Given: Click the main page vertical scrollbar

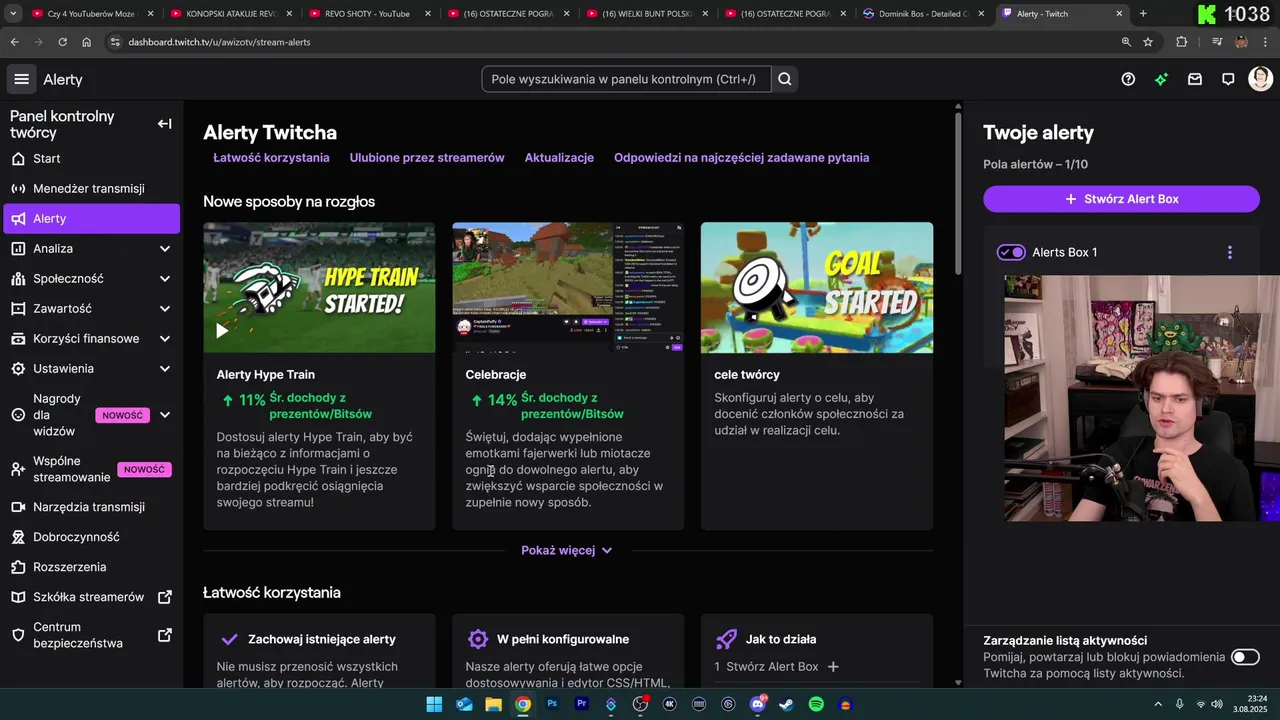Looking at the screenshot, I should [958, 195].
